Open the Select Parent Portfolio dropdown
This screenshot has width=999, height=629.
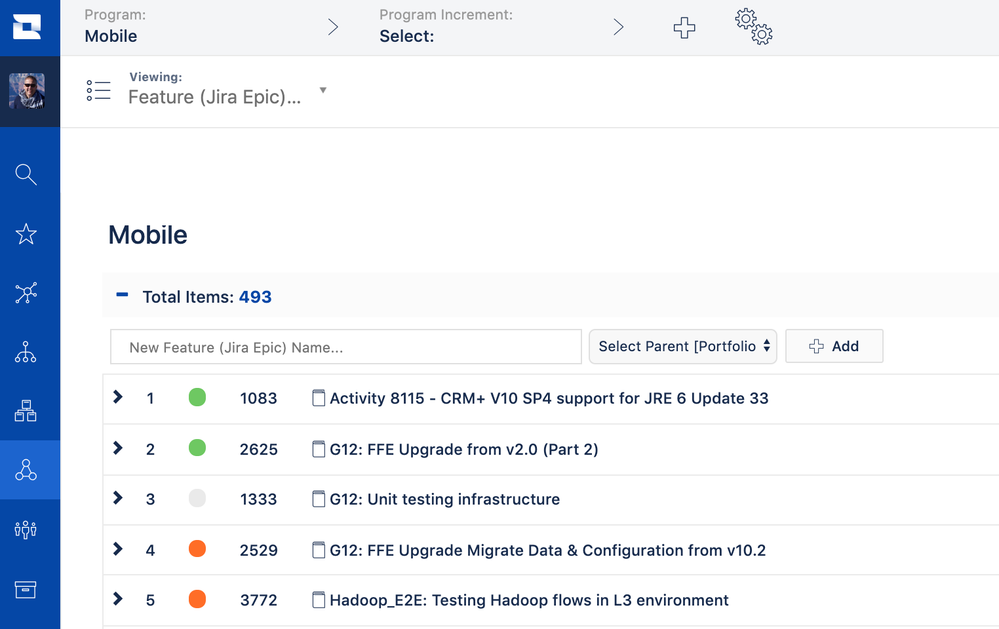pyautogui.click(x=683, y=346)
